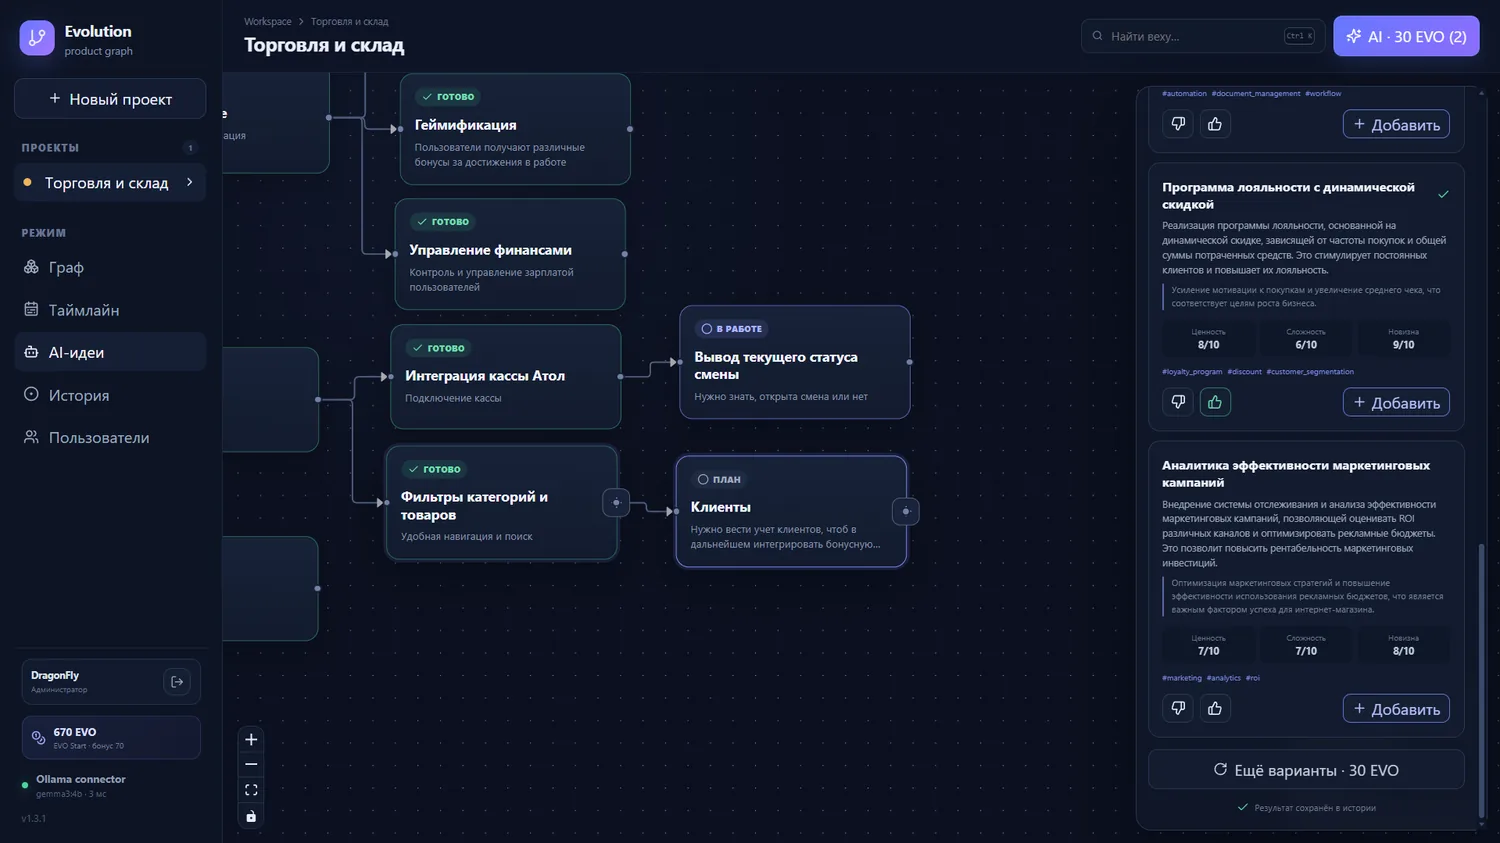1500x843 pixels.
Task: Focus the Найти веху search field
Action: [x=1203, y=36]
